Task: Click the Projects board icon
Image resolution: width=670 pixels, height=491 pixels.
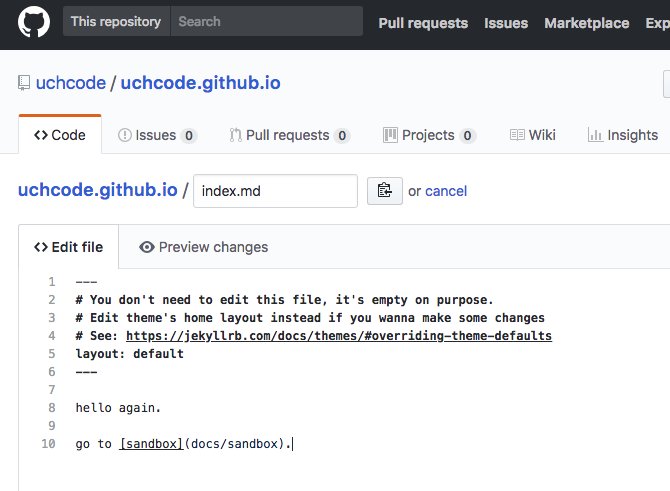Action: pos(390,135)
